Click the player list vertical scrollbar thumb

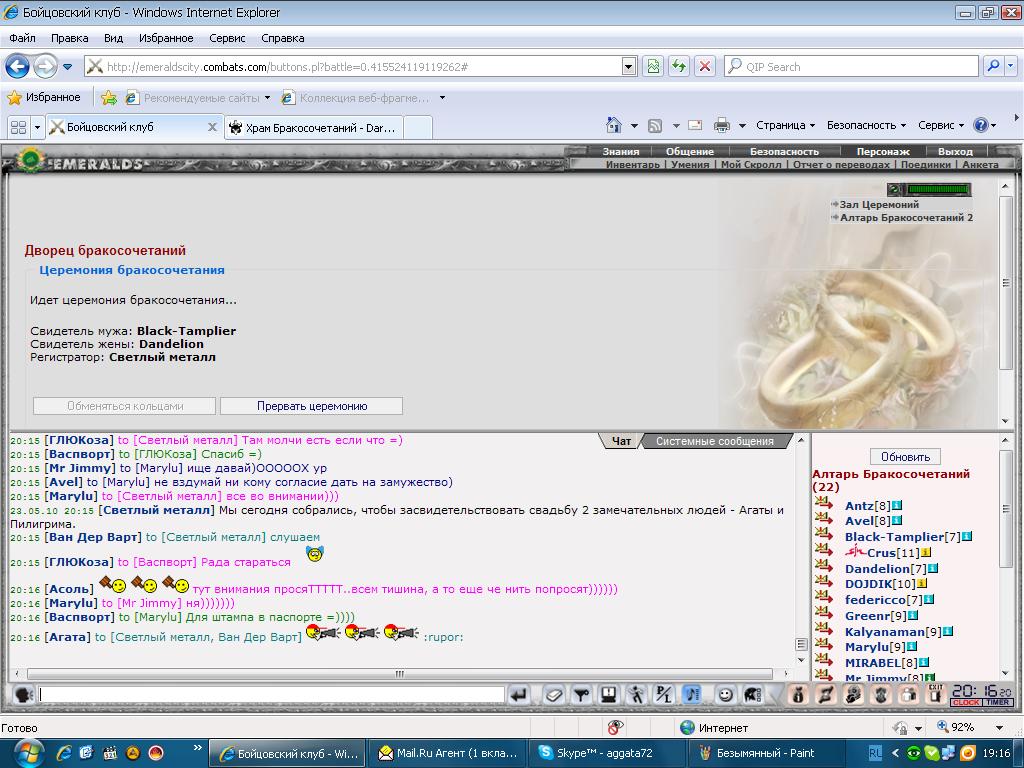point(1006,509)
